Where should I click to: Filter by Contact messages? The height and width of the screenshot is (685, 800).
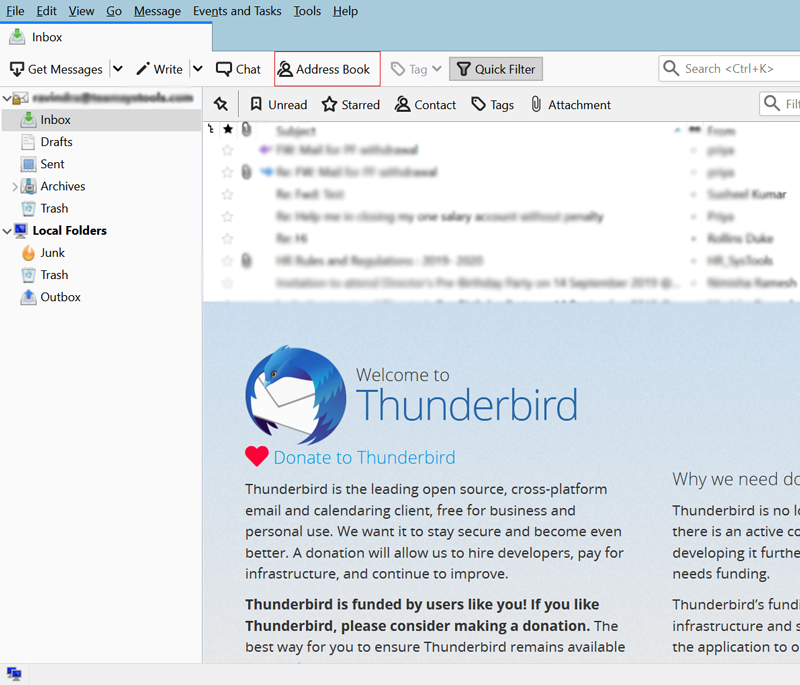point(425,105)
